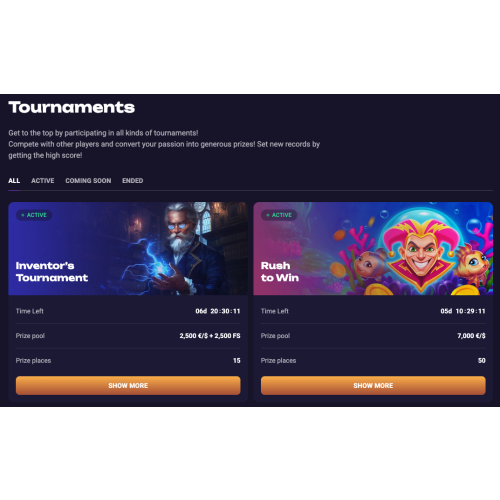Click the Rush to Win title text
500x500 pixels.
pyautogui.click(x=280, y=272)
